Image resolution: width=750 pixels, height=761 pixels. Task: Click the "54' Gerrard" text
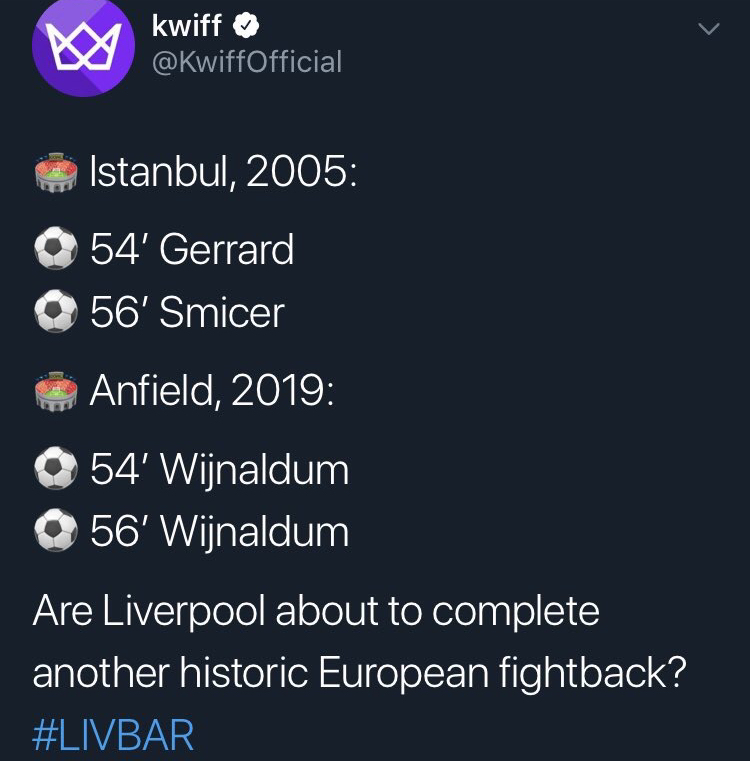(x=192, y=250)
